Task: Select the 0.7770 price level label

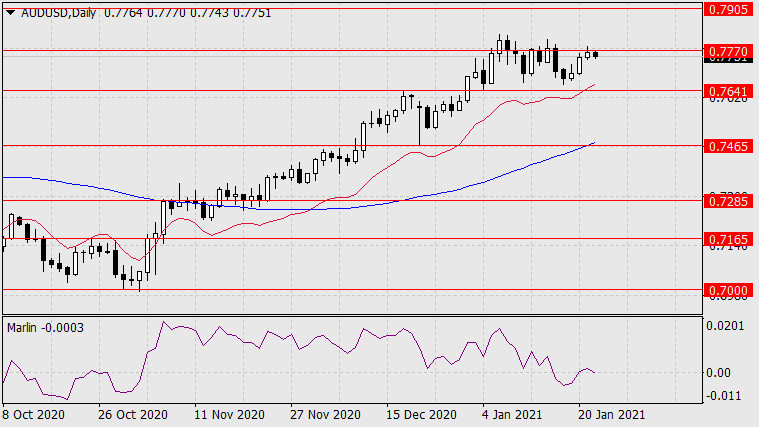Action: point(728,51)
